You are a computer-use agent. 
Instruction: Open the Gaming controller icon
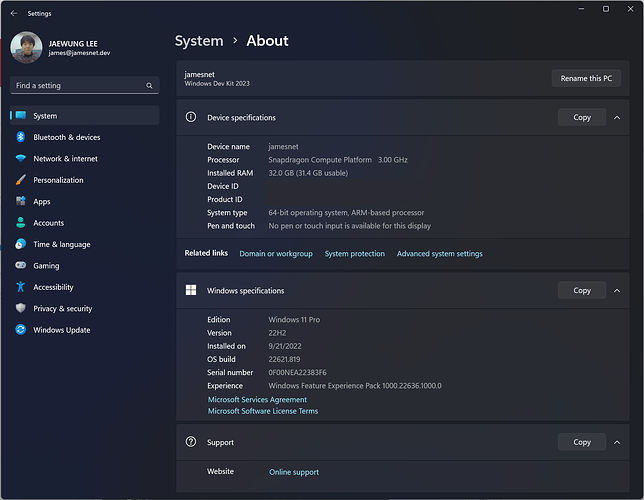pos(21,265)
